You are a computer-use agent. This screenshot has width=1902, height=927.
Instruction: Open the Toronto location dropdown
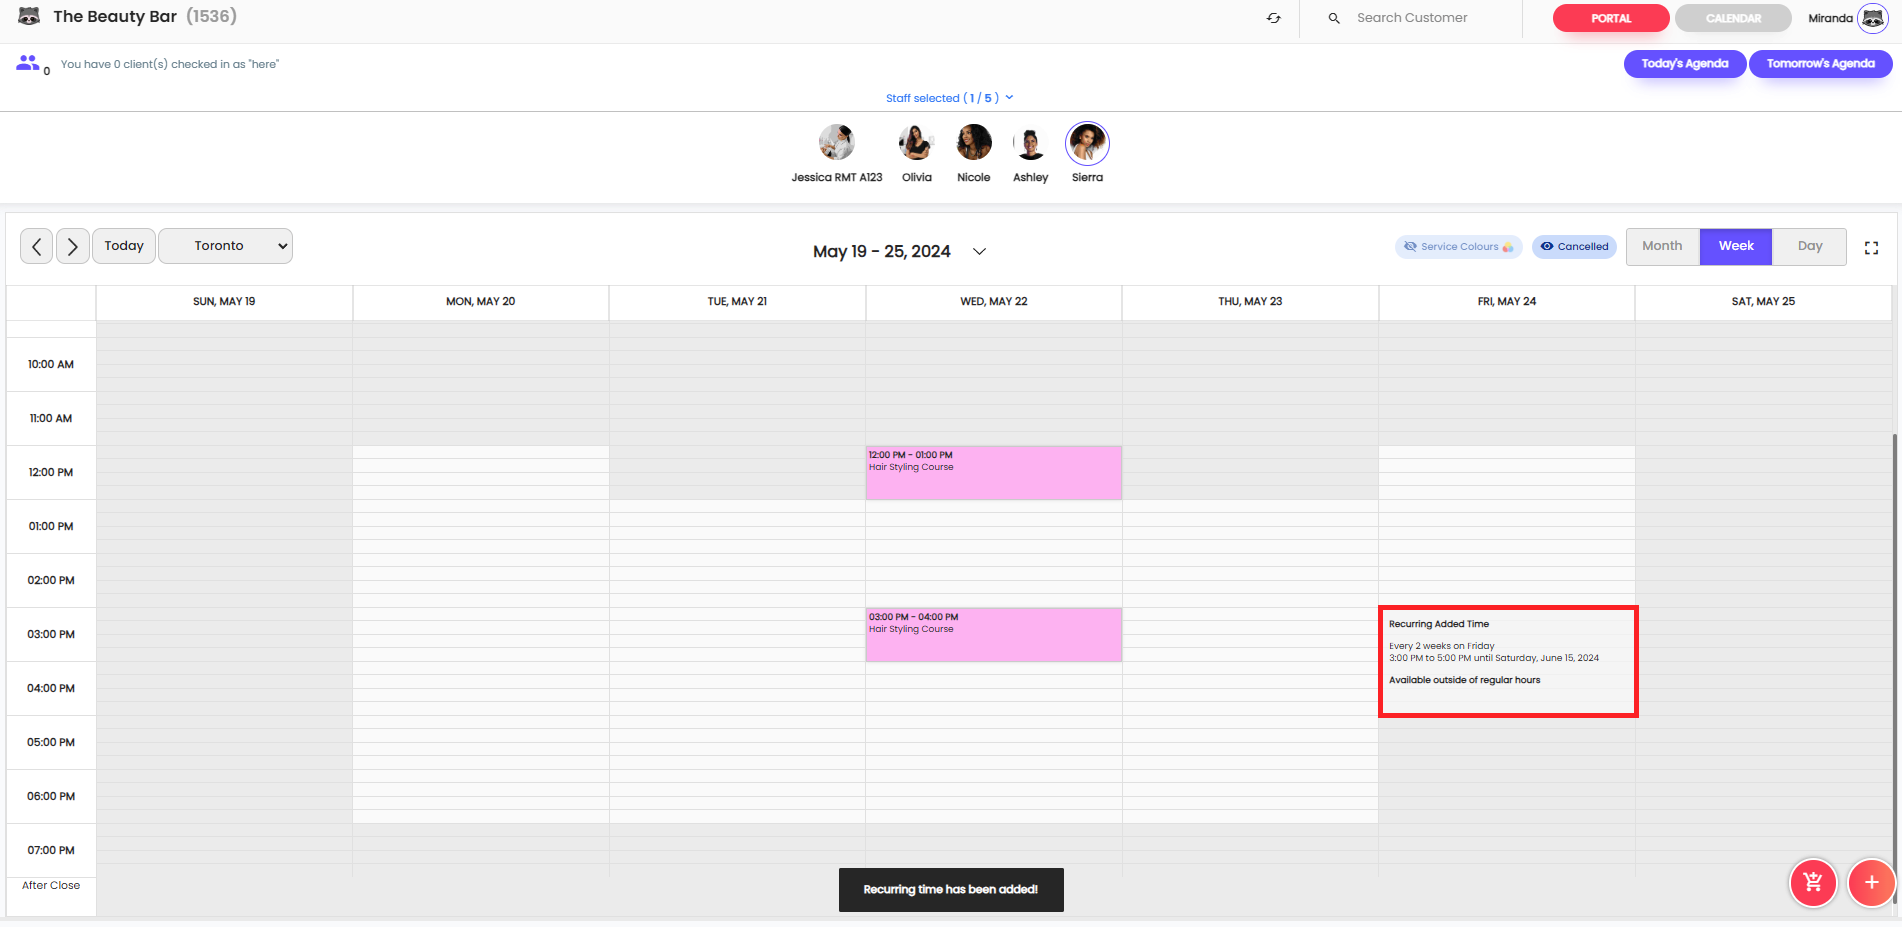225,246
